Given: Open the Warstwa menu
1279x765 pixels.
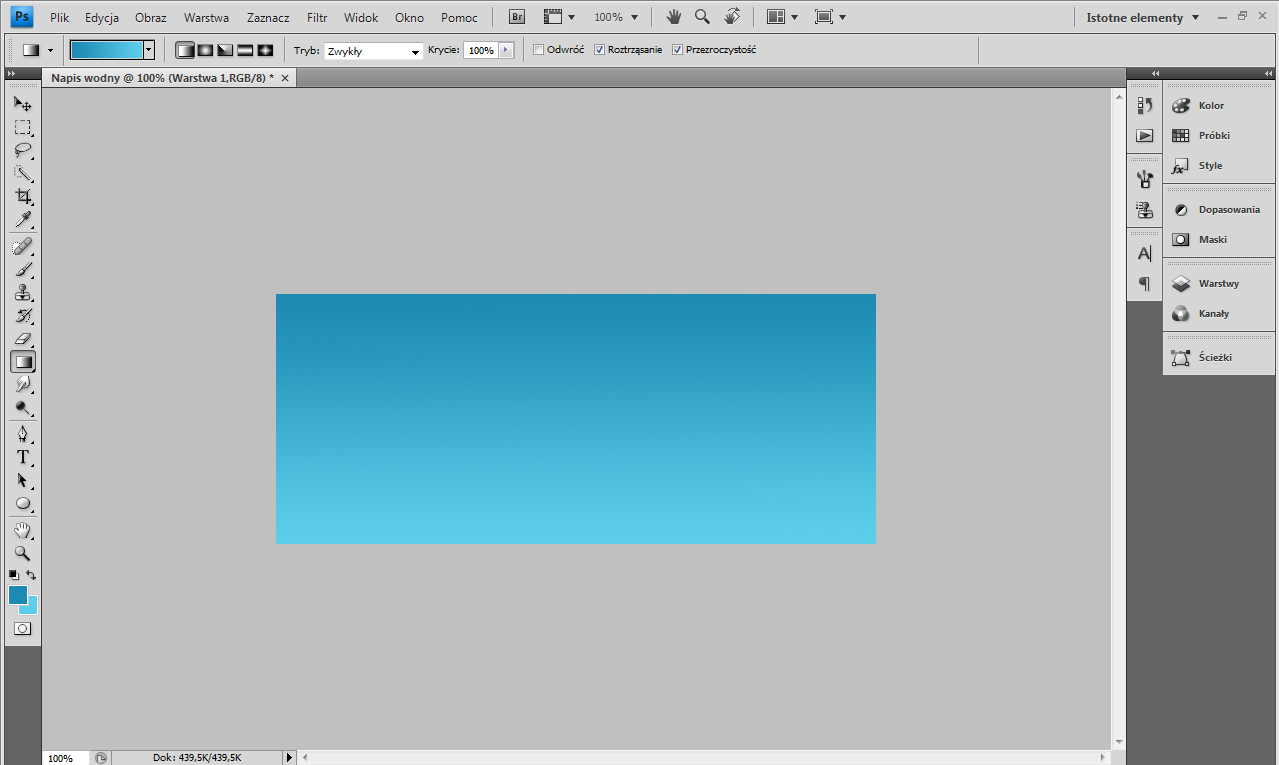Looking at the screenshot, I should pyautogui.click(x=206, y=17).
